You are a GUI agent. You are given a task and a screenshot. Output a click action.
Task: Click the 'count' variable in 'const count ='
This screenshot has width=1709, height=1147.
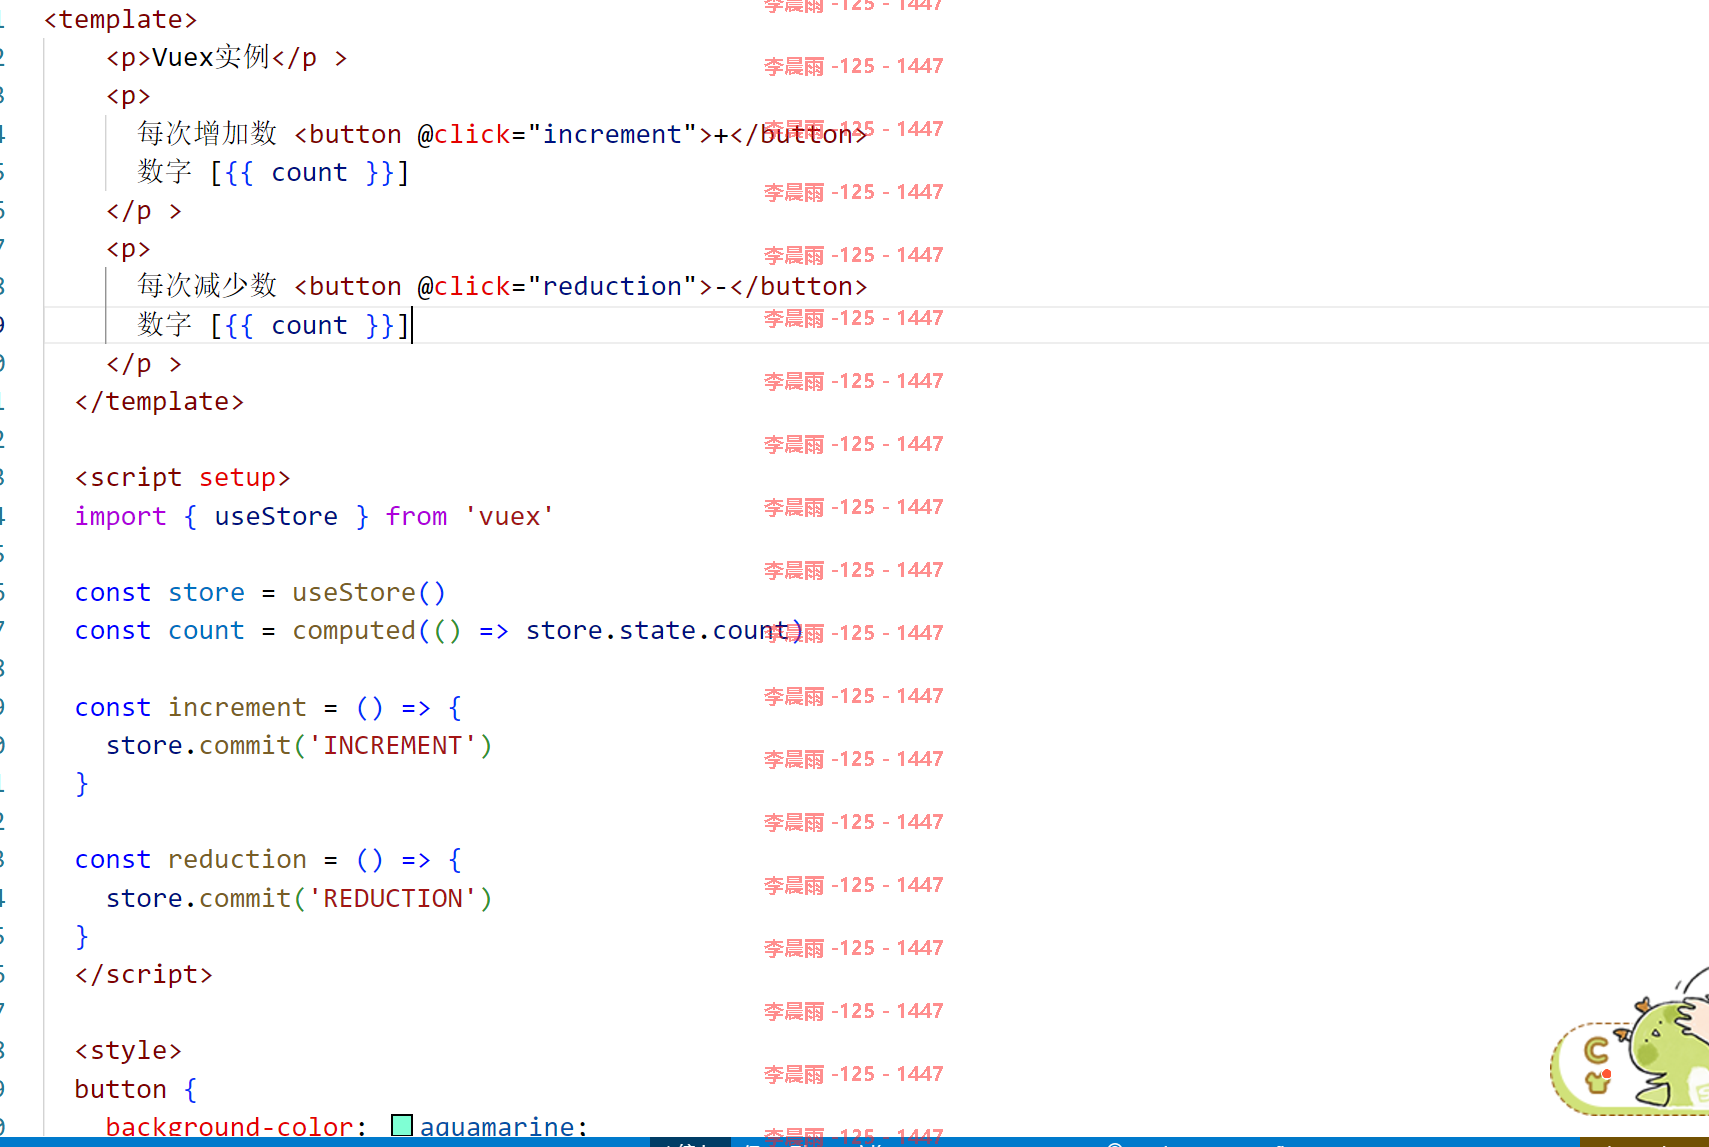click(x=206, y=630)
